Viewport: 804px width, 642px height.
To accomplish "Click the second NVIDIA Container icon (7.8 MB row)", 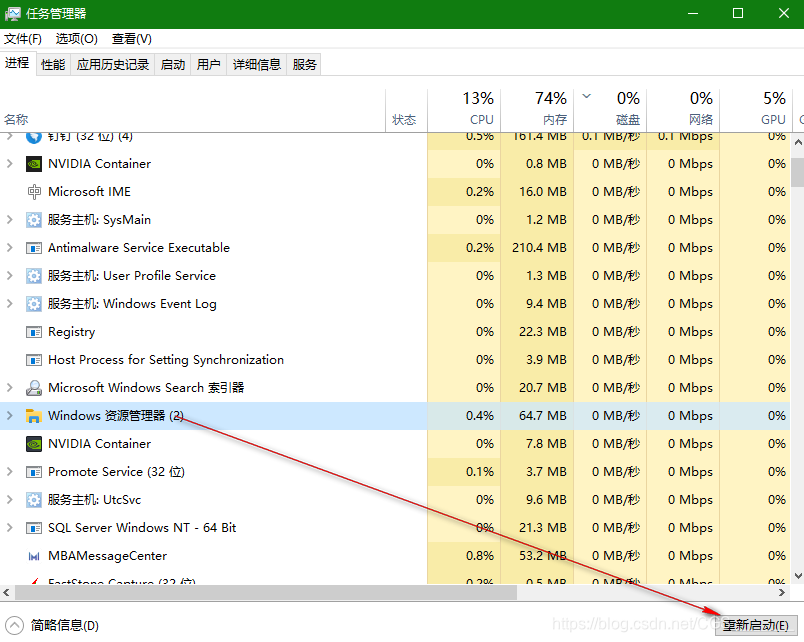I will point(34,444).
